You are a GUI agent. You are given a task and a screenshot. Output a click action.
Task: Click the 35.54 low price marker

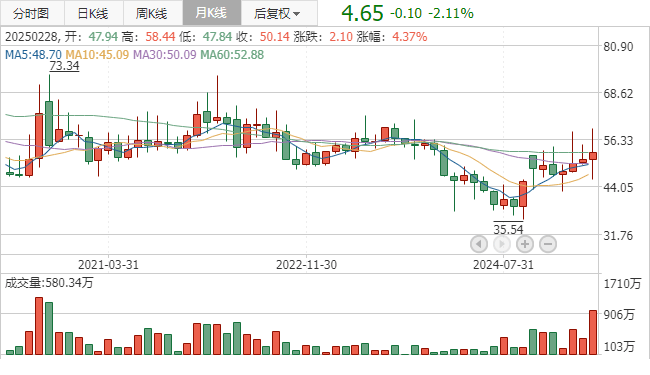click(x=508, y=229)
